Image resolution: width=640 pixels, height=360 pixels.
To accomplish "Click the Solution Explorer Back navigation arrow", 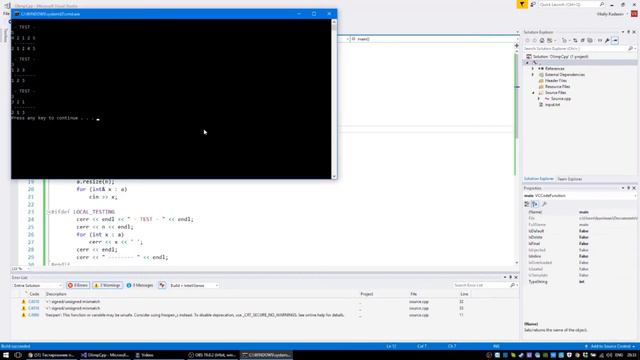I will [527, 40].
